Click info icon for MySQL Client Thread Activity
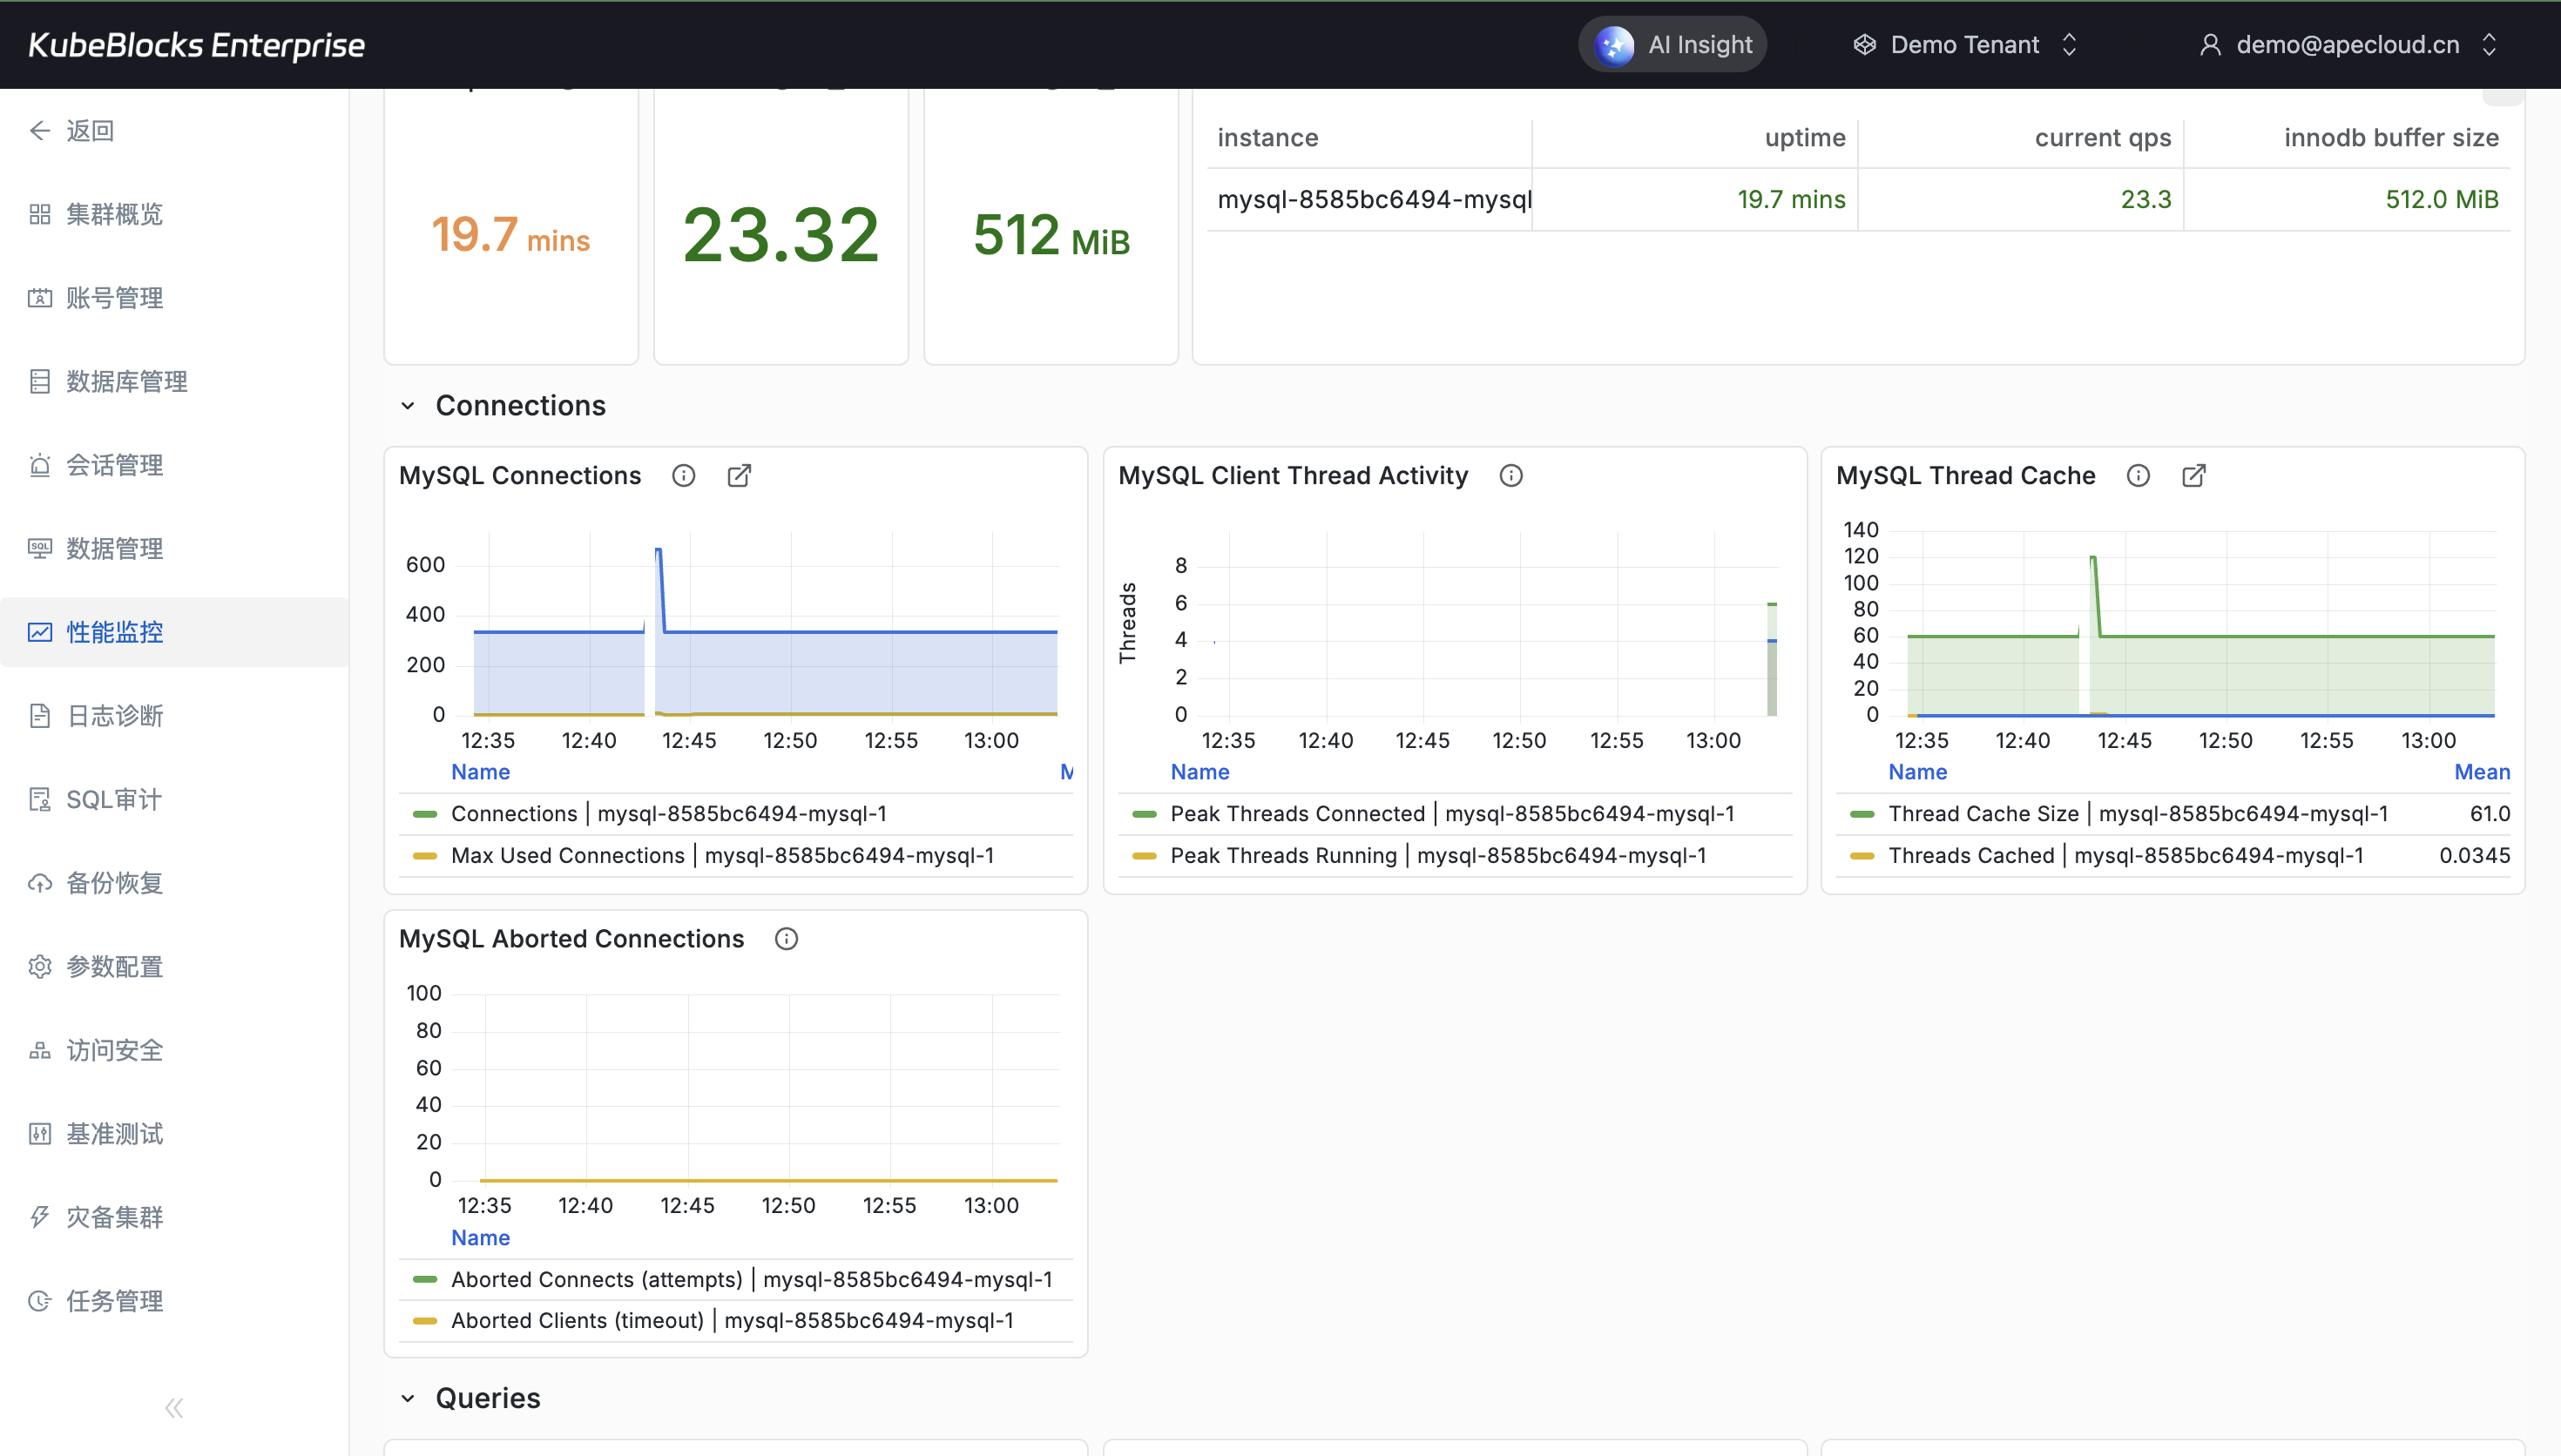 tap(1510, 475)
